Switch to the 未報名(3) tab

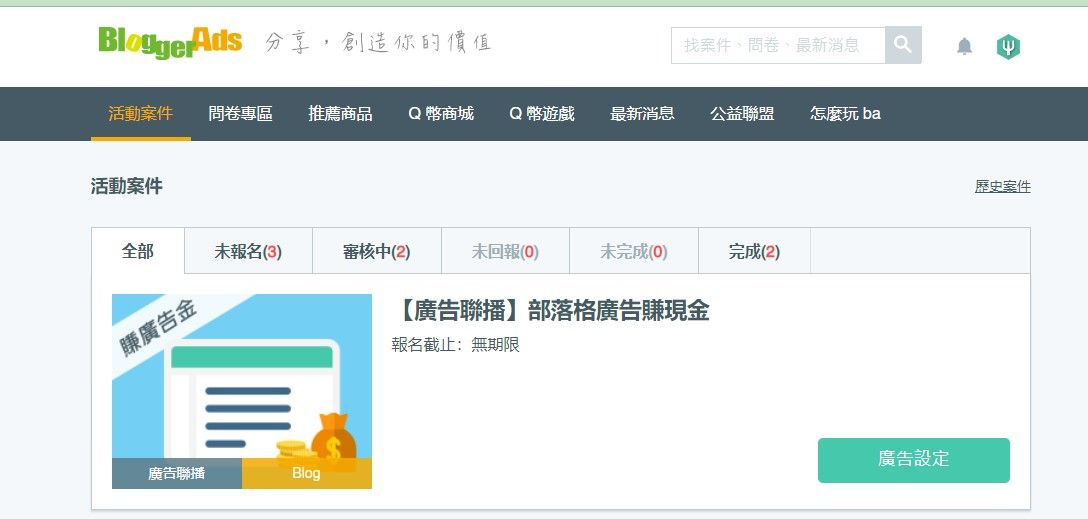[248, 251]
